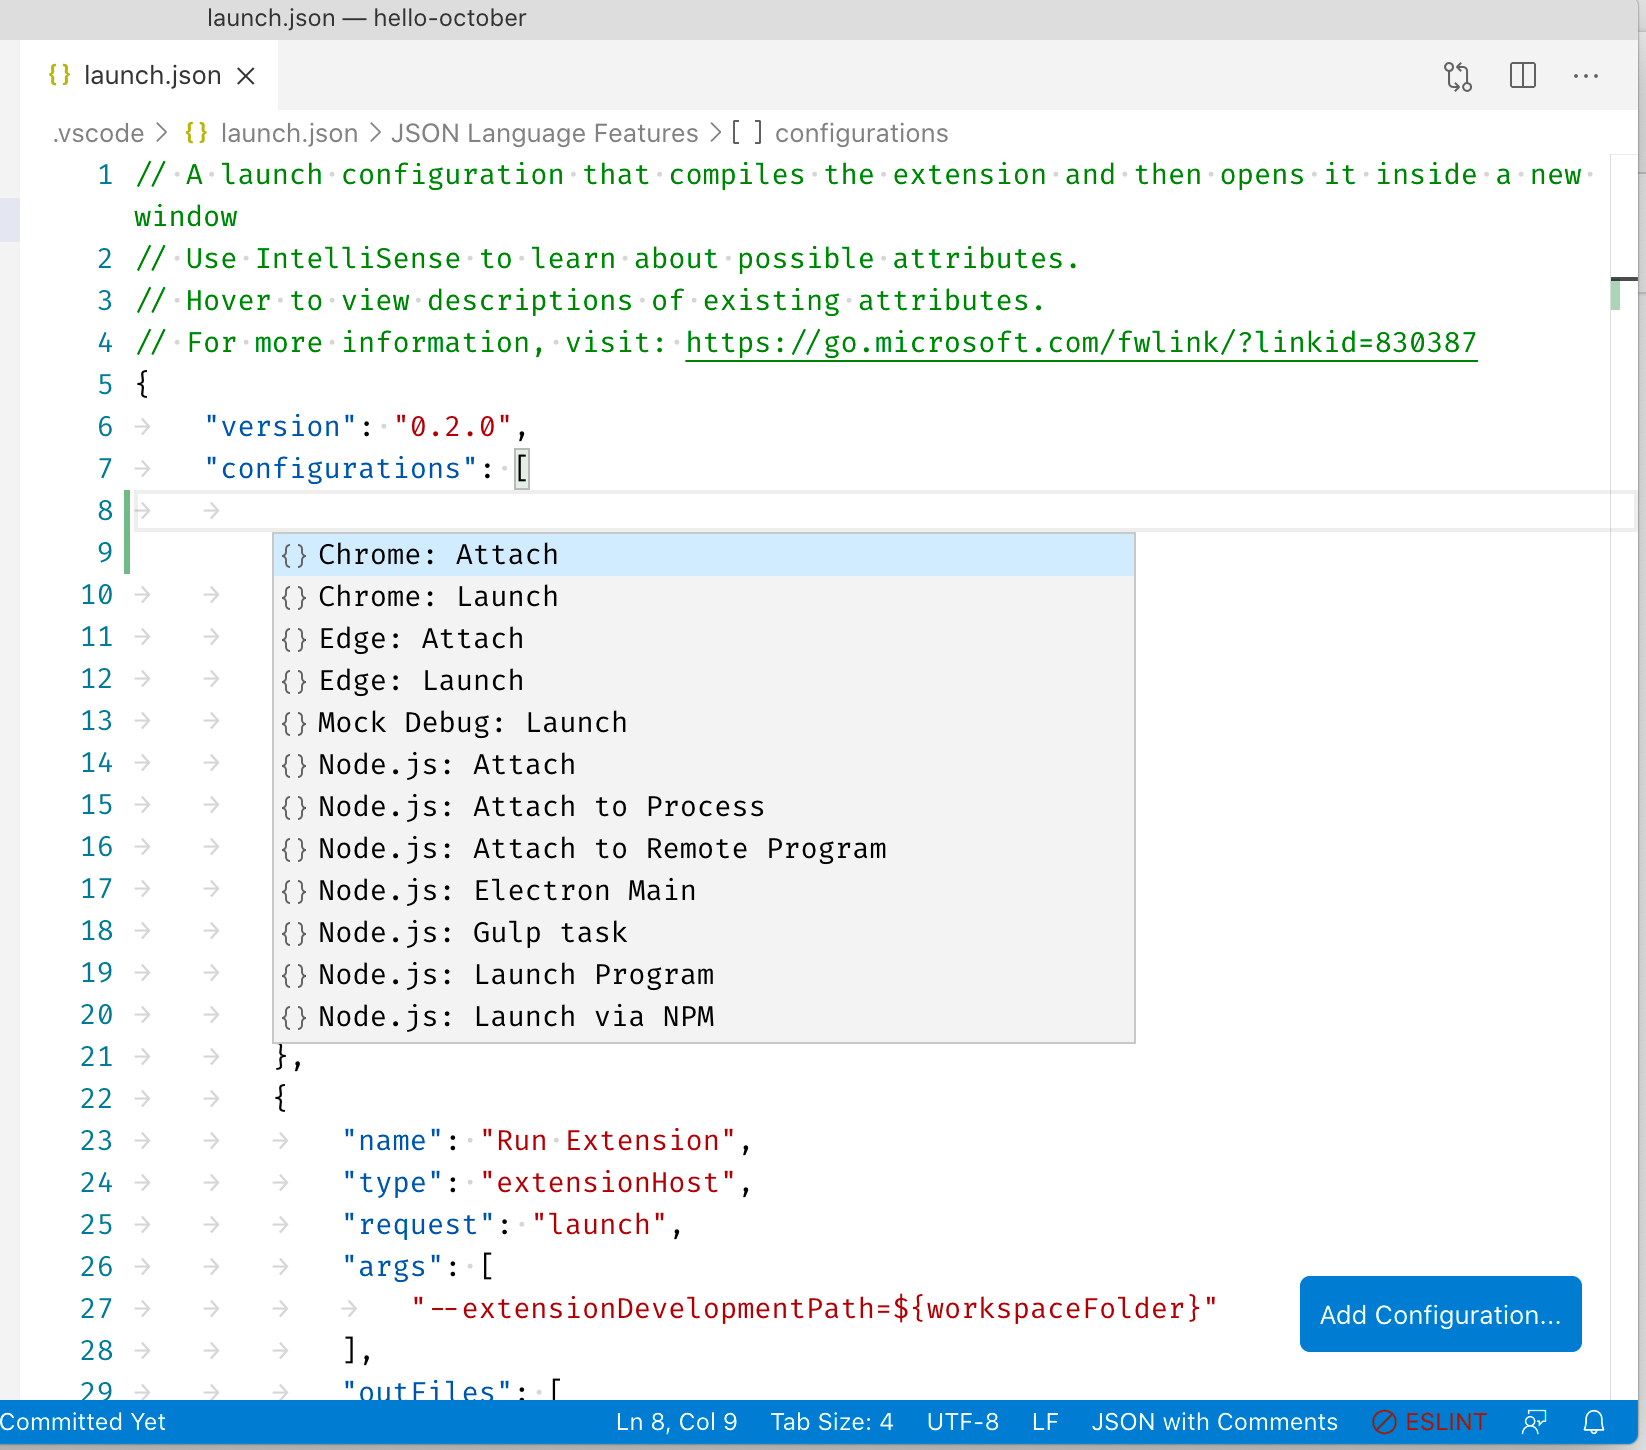The width and height of the screenshot is (1646, 1450).
Task: Click line number 22 in the gutter
Action: pos(96,1099)
